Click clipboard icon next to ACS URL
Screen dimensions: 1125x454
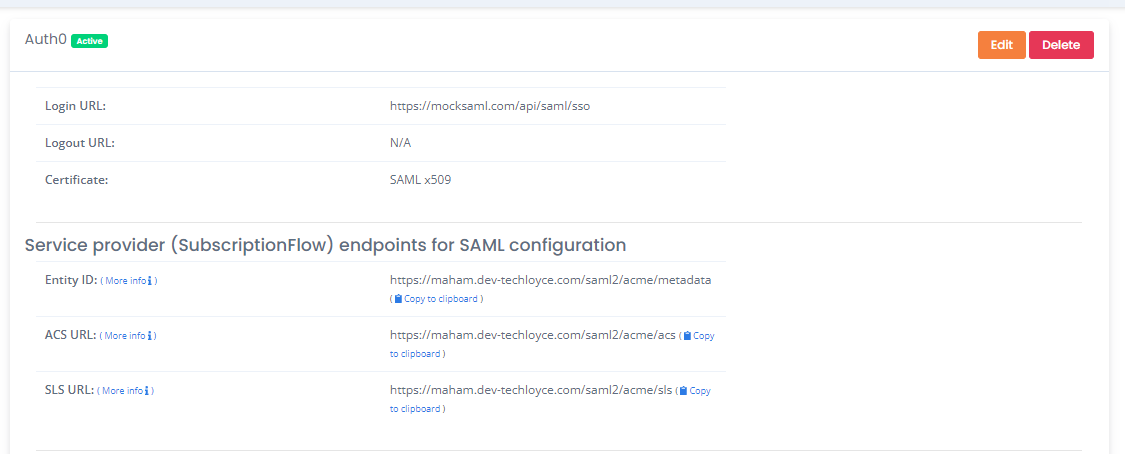[687, 336]
